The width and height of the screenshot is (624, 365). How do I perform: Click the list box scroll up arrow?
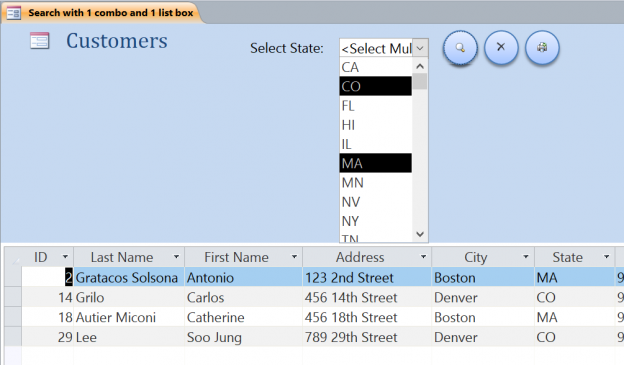pos(420,66)
